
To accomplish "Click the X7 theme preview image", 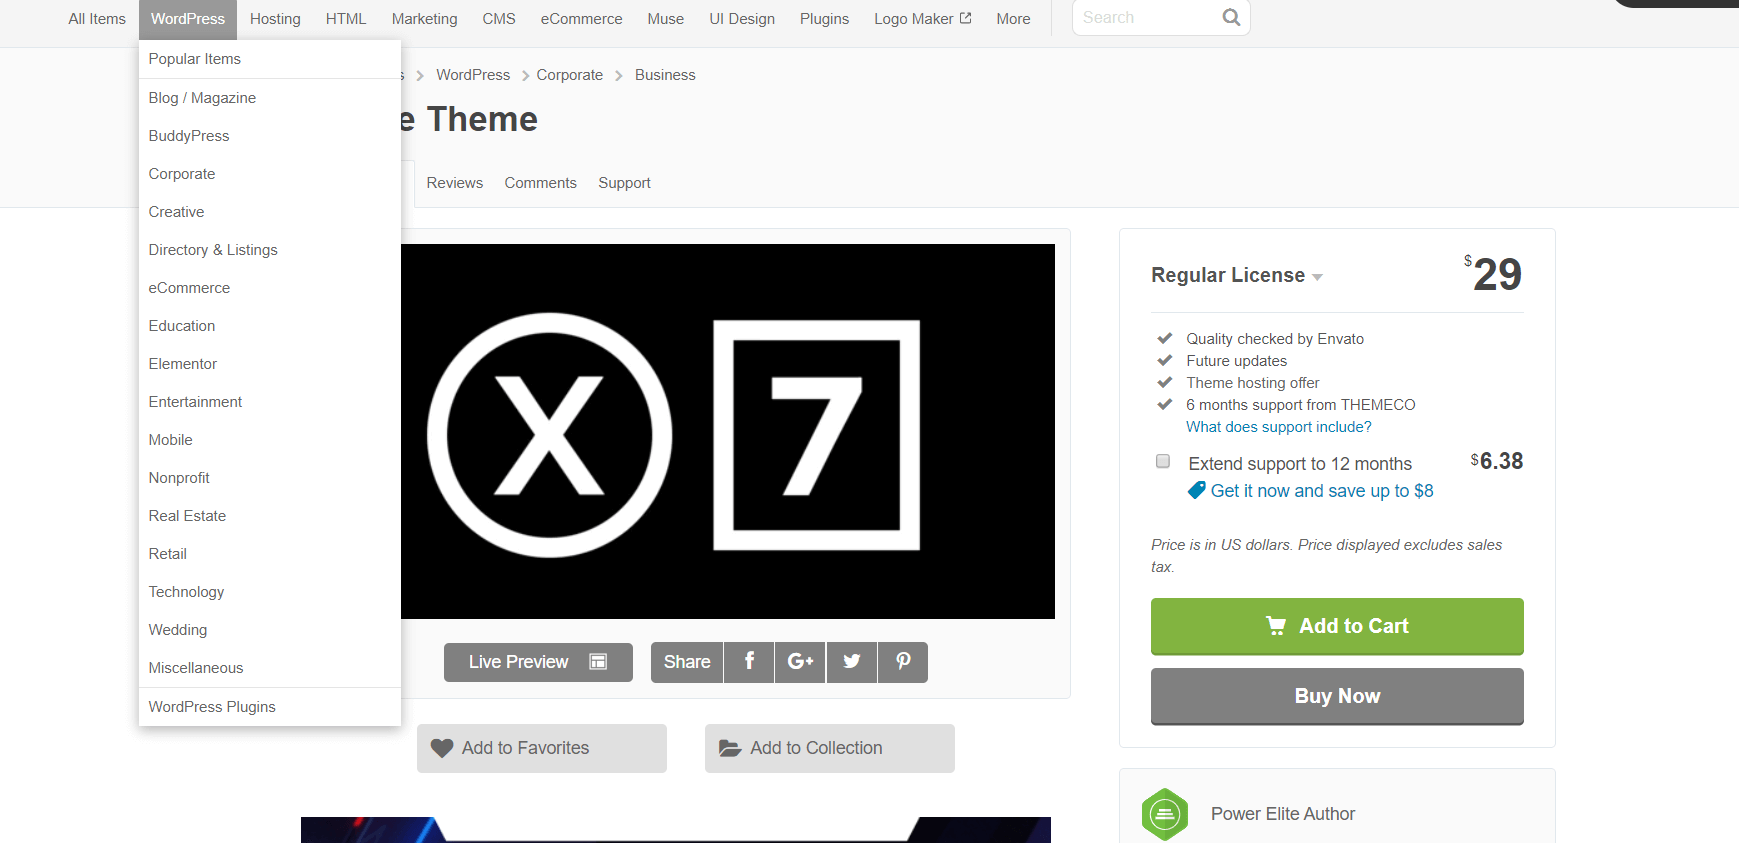I will pos(728,431).
